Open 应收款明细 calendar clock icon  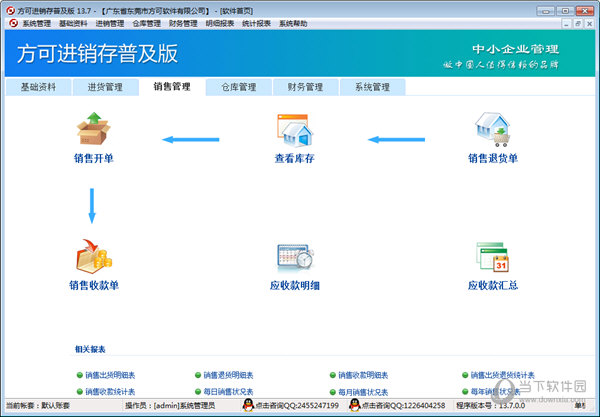(295, 256)
